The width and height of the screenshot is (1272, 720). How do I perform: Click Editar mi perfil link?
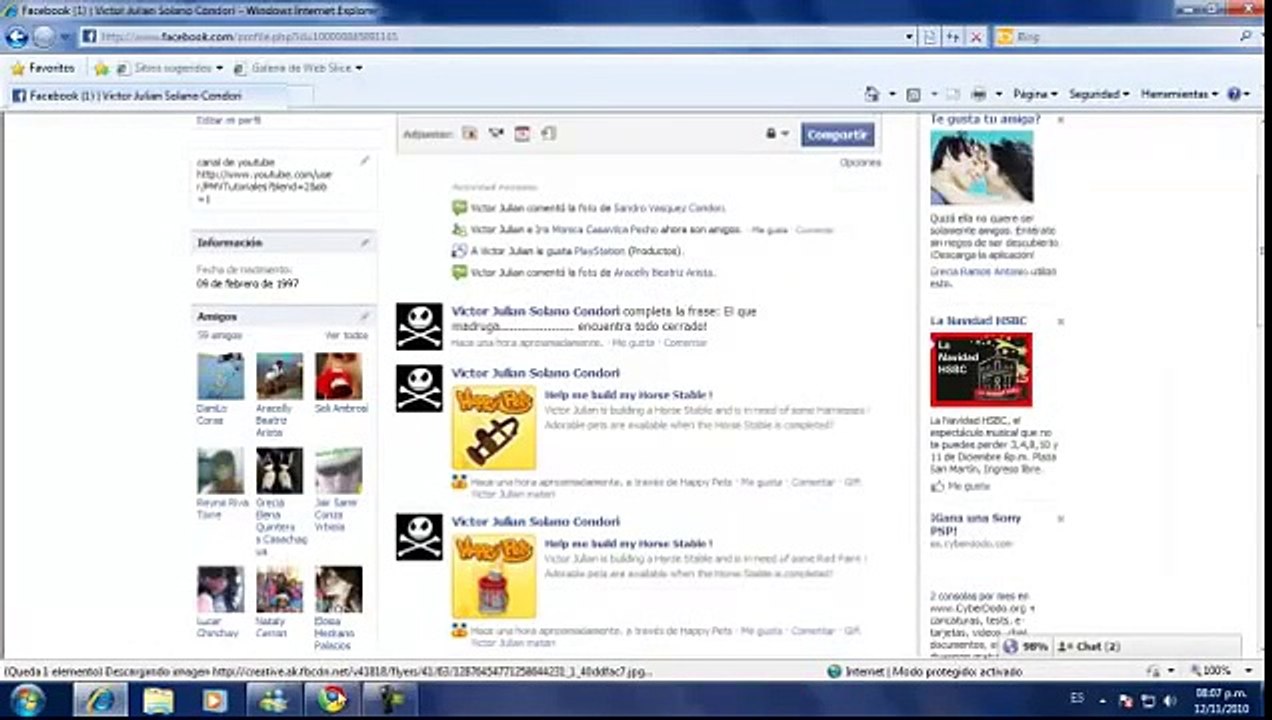[x=228, y=120]
